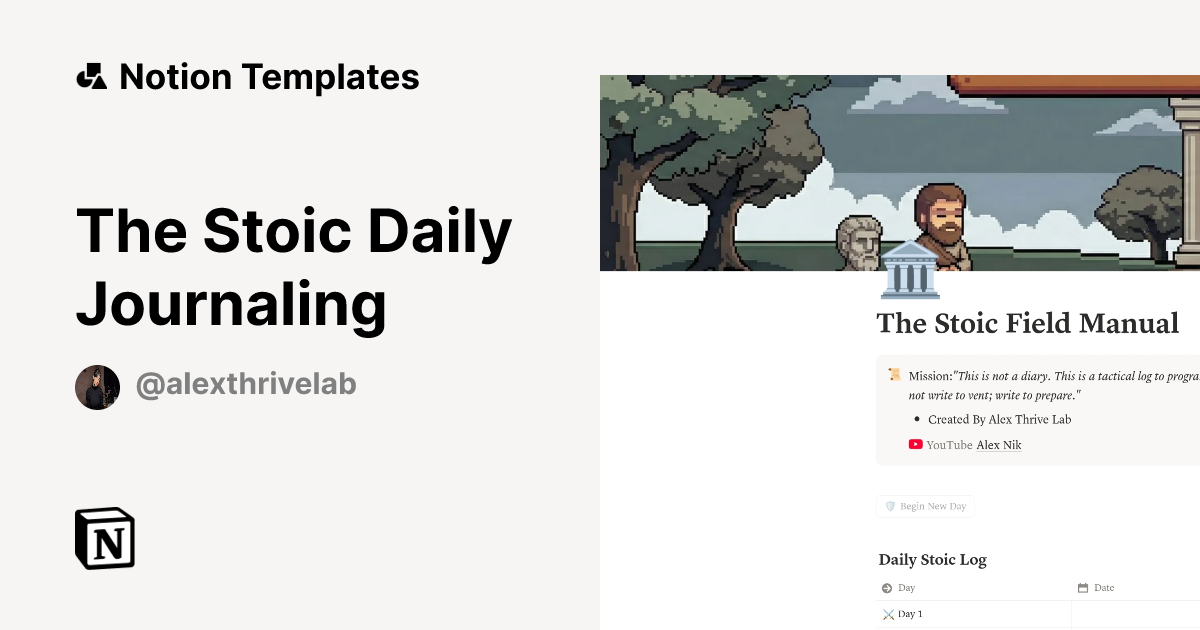This screenshot has height=630, width=1200.
Task: Click the pixel-art cover banner image
Action: pyautogui.click(x=900, y=172)
